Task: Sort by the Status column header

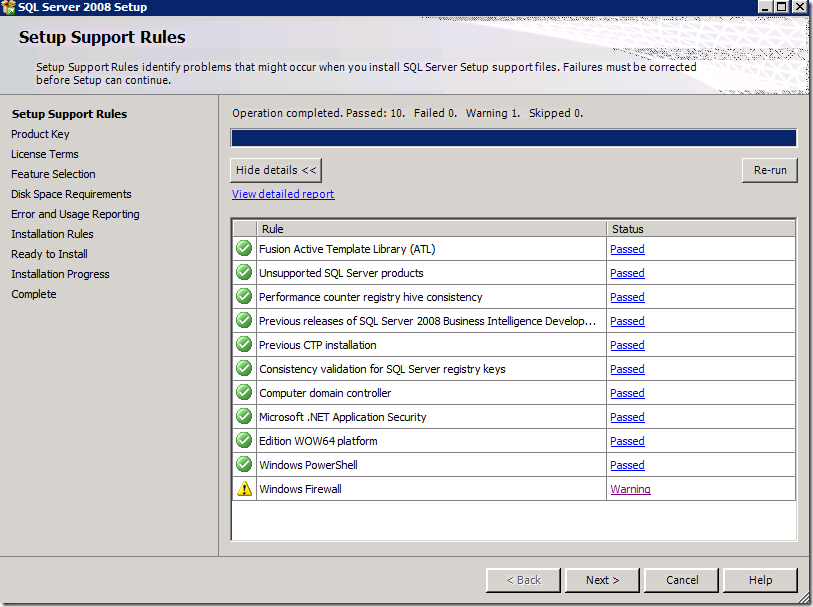Action: tap(701, 229)
